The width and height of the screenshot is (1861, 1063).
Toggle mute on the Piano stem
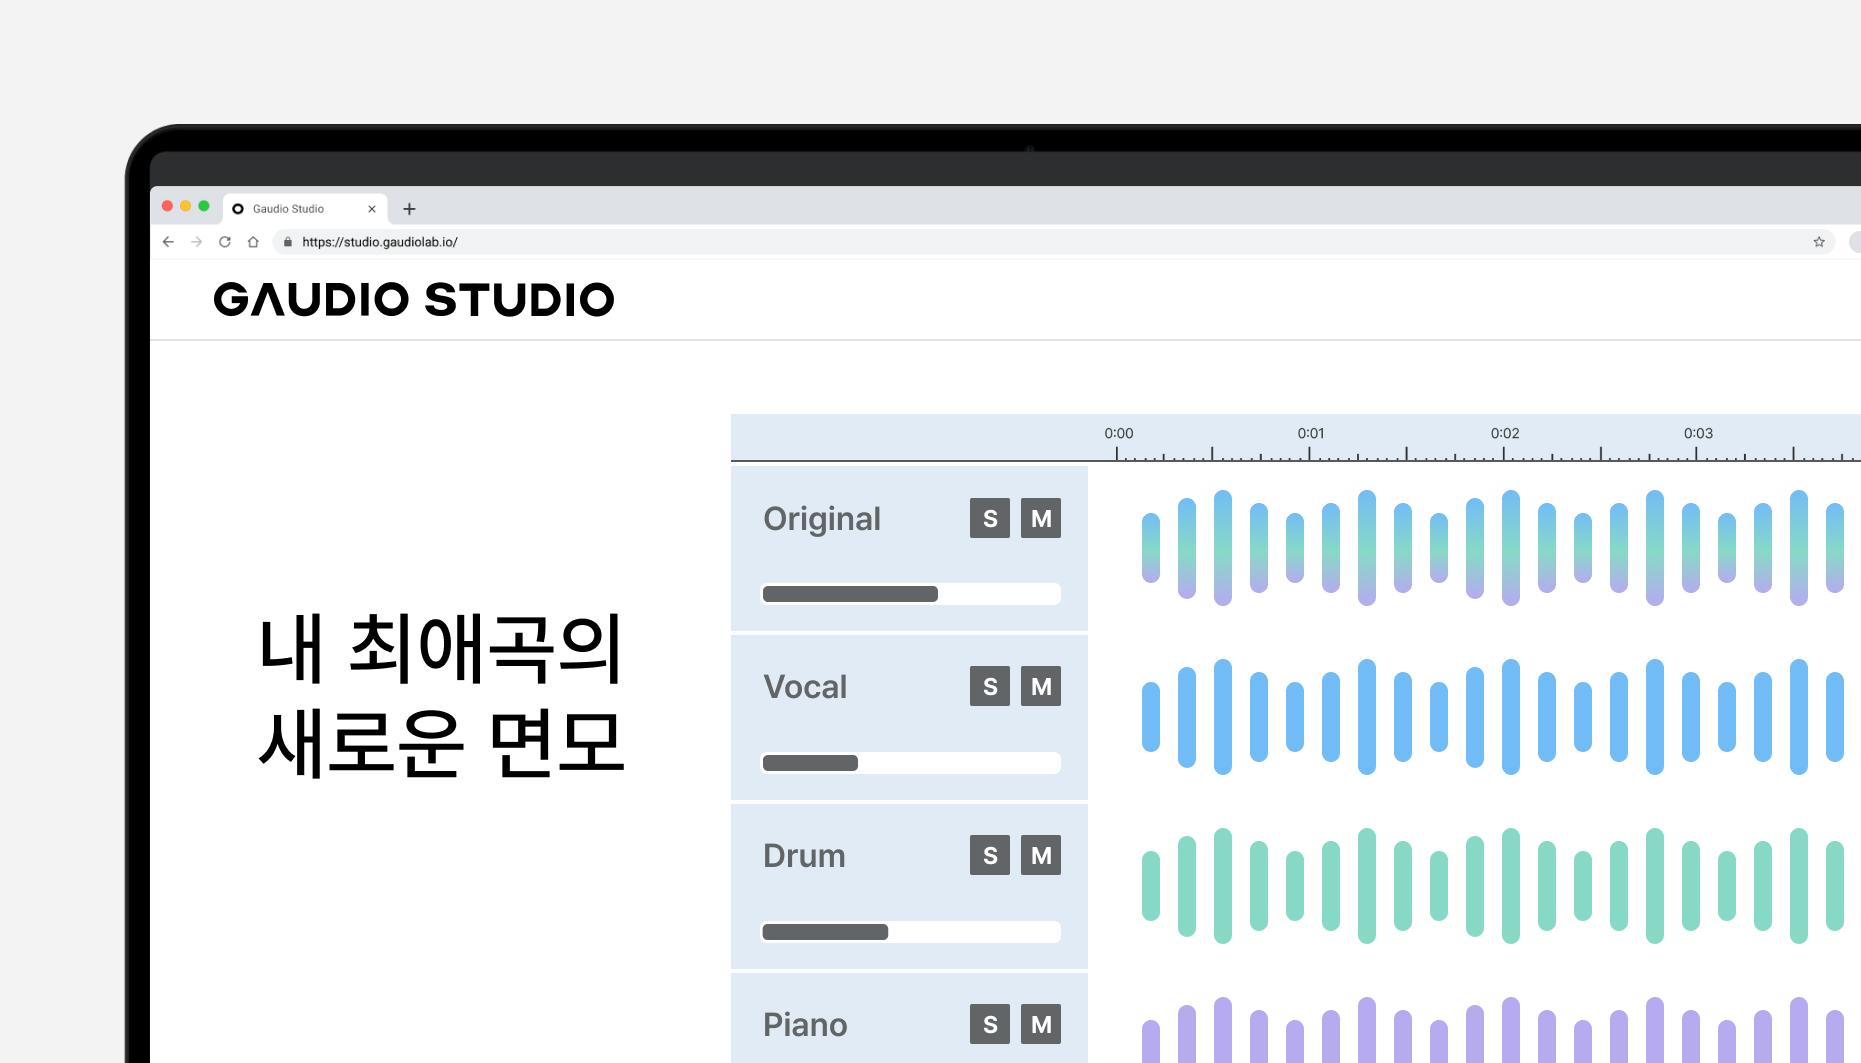point(1040,1024)
